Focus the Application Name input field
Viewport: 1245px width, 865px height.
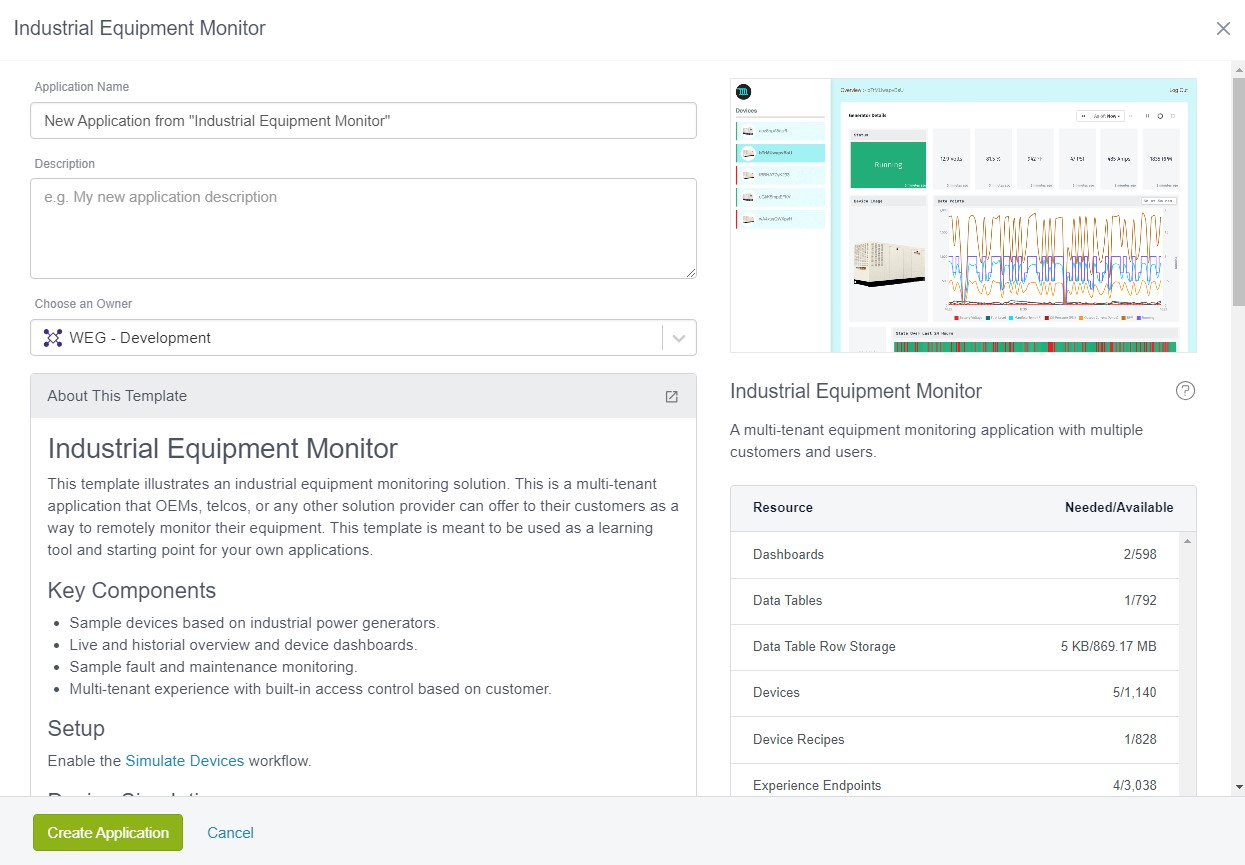pos(363,120)
